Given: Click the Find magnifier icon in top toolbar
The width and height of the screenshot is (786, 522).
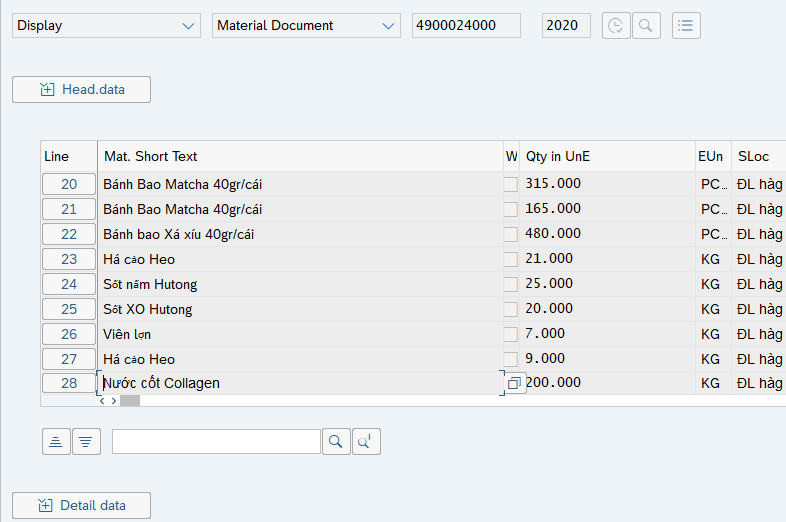Looking at the screenshot, I should [646, 26].
